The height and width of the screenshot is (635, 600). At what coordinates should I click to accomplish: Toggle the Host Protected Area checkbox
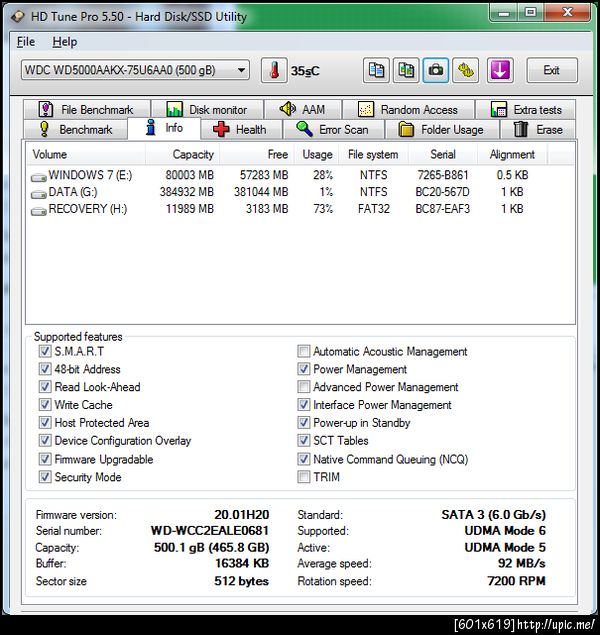point(45,423)
